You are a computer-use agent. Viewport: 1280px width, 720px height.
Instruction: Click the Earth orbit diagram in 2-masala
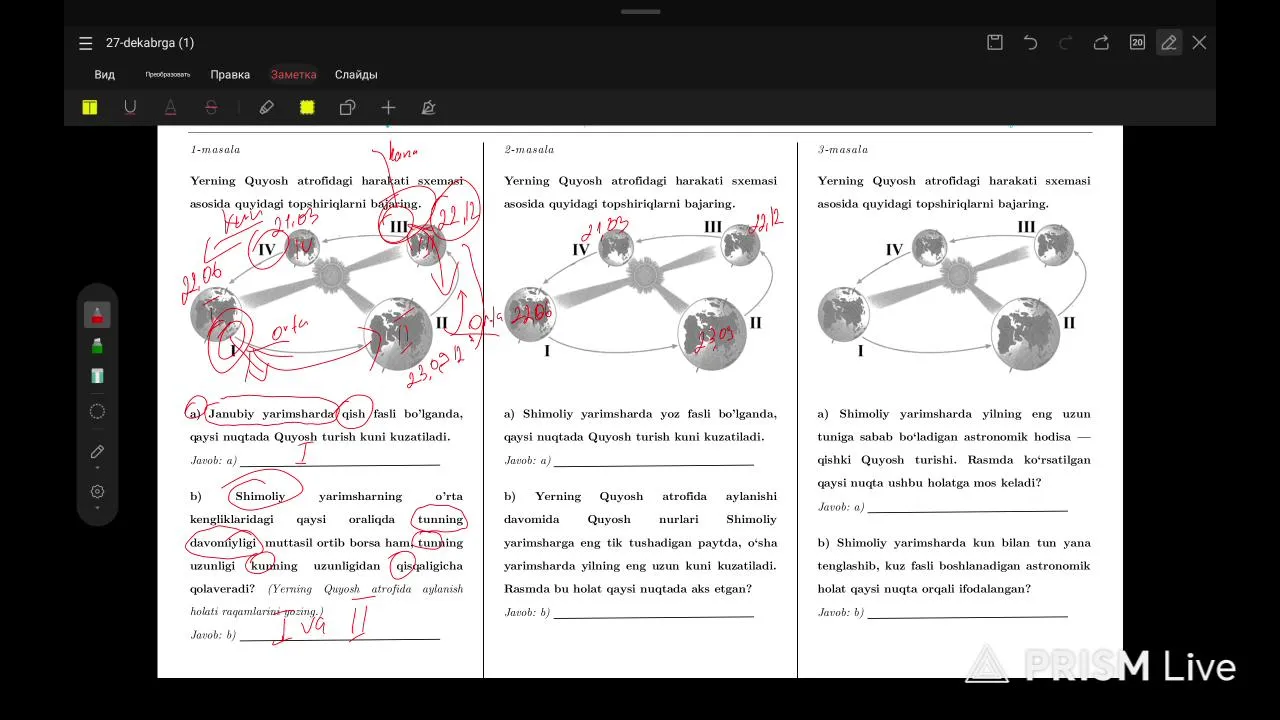pyautogui.click(x=639, y=294)
